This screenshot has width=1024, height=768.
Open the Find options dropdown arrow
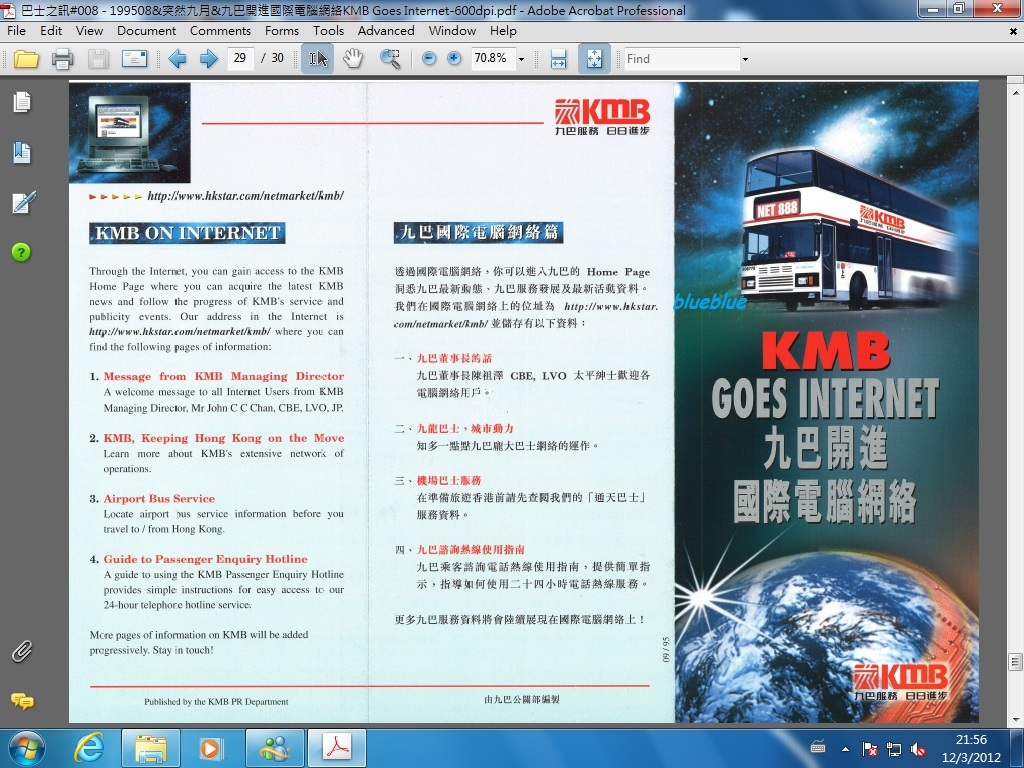click(745, 59)
